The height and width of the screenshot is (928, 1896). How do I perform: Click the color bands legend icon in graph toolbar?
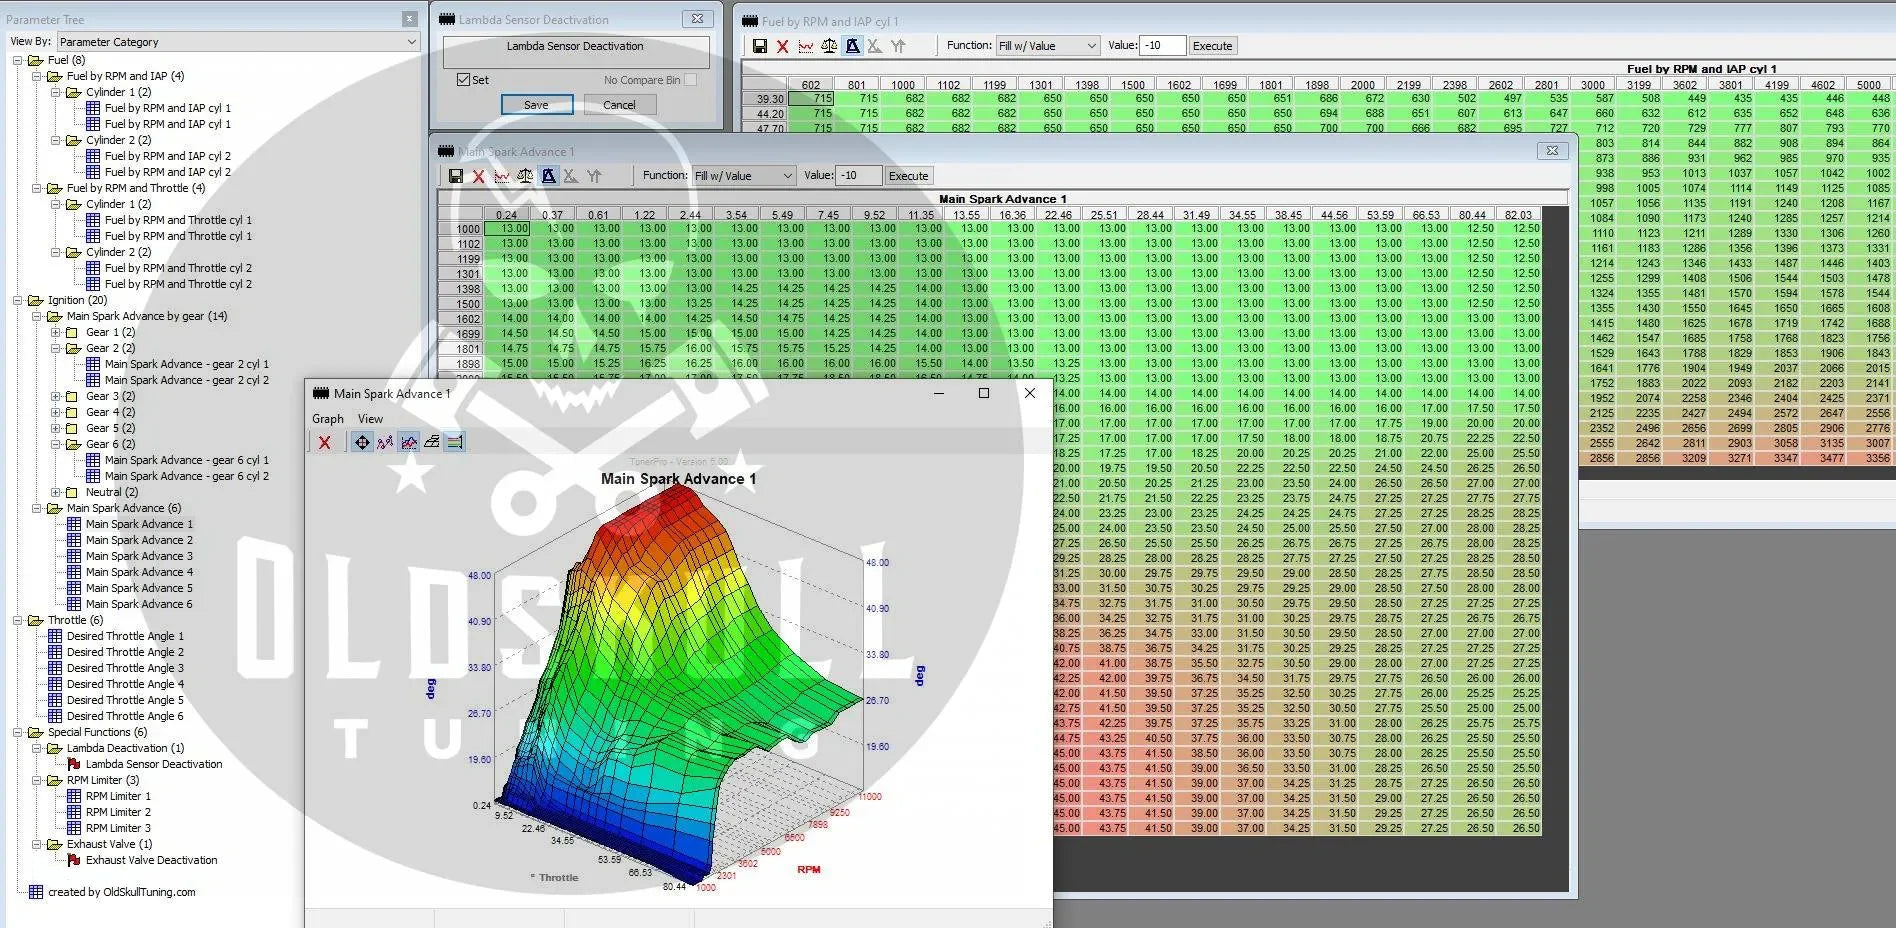pos(454,442)
